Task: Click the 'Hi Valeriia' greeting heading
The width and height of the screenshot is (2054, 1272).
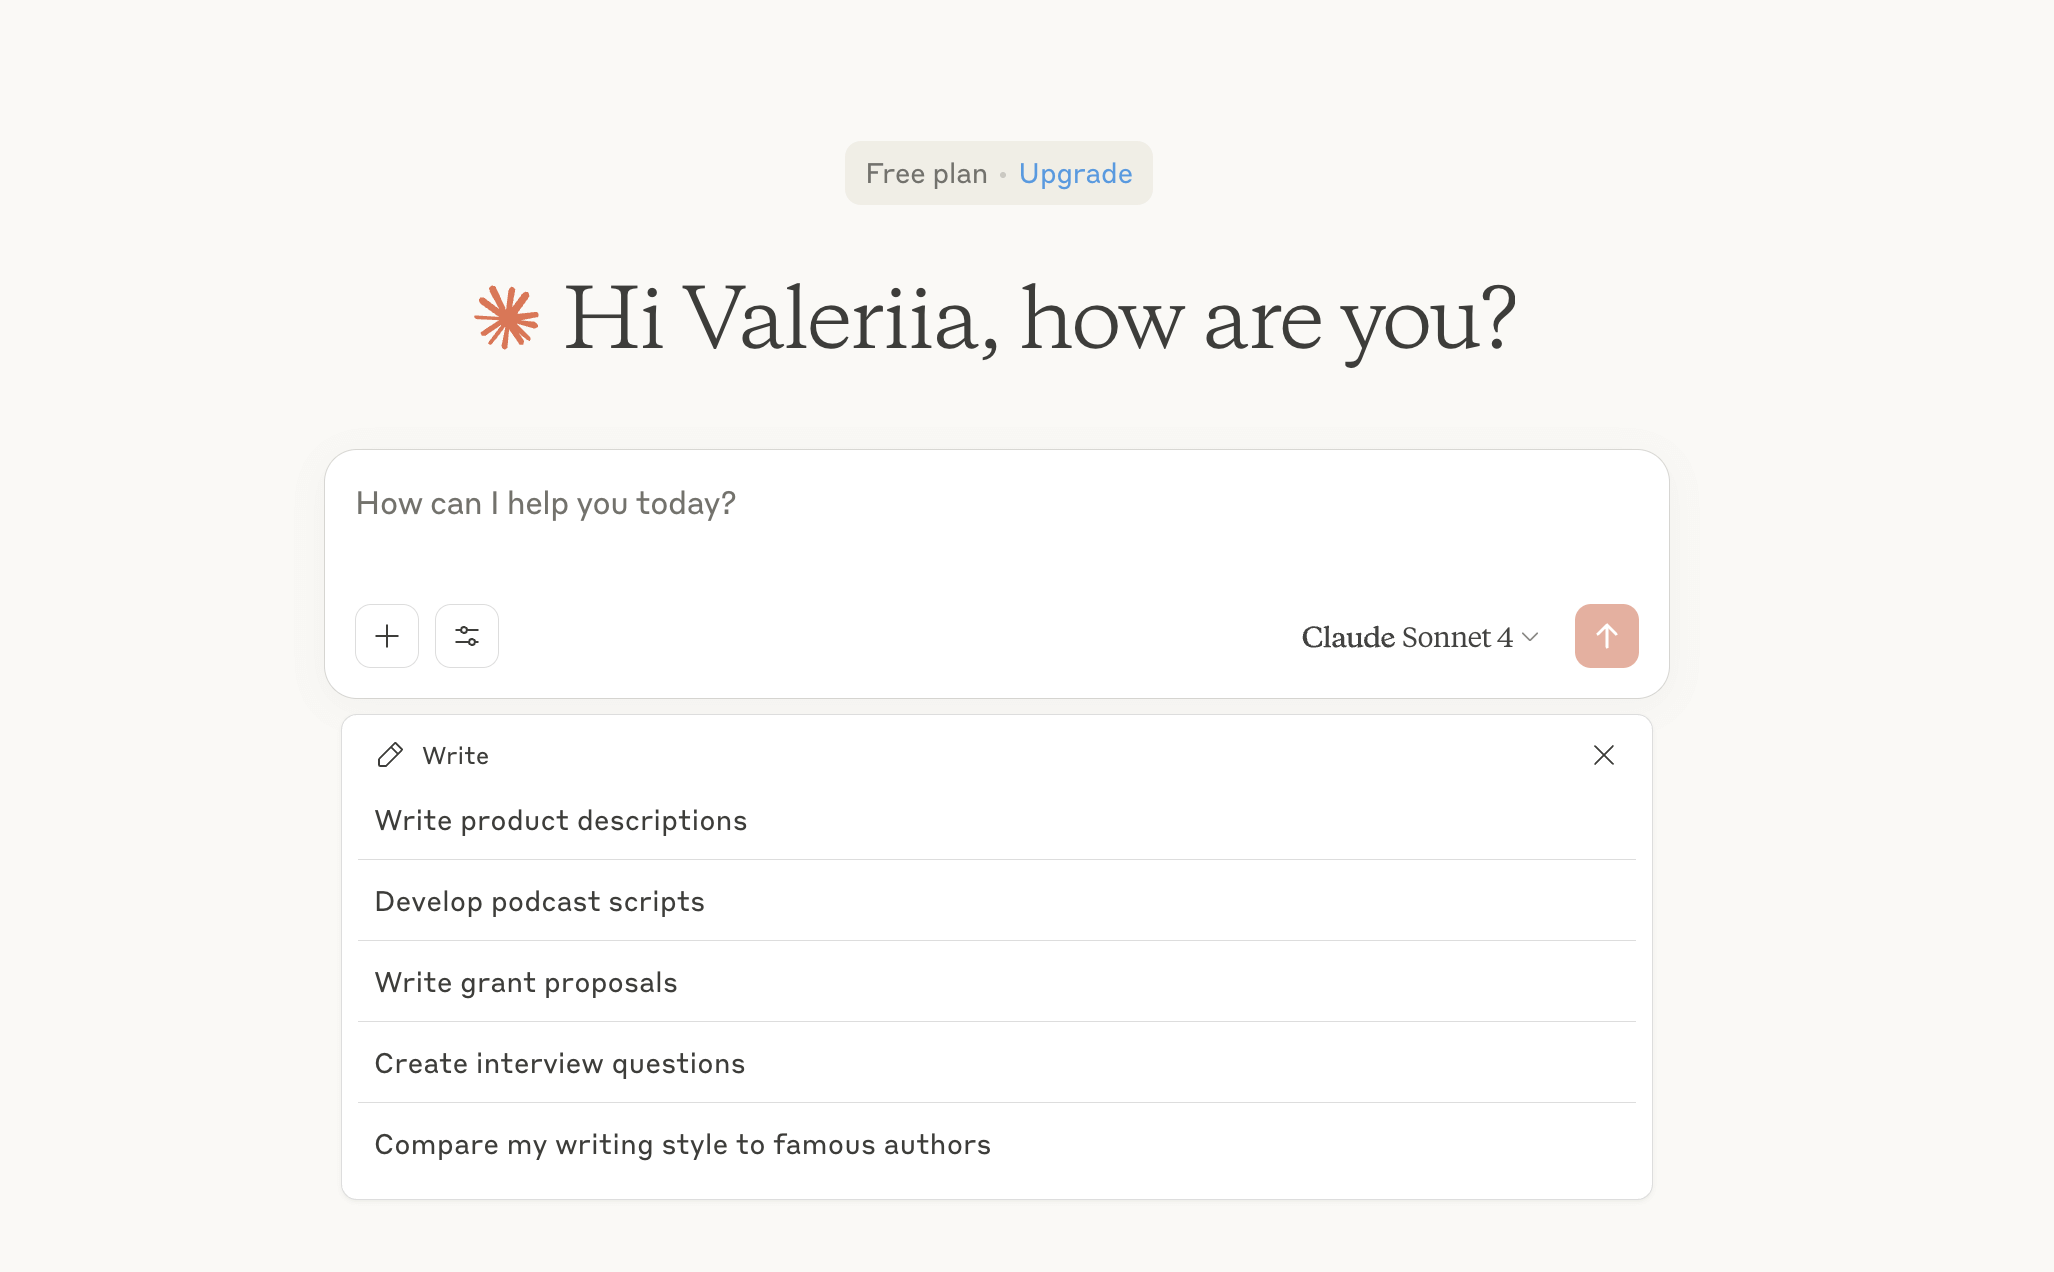Action: click(x=1040, y=320)
